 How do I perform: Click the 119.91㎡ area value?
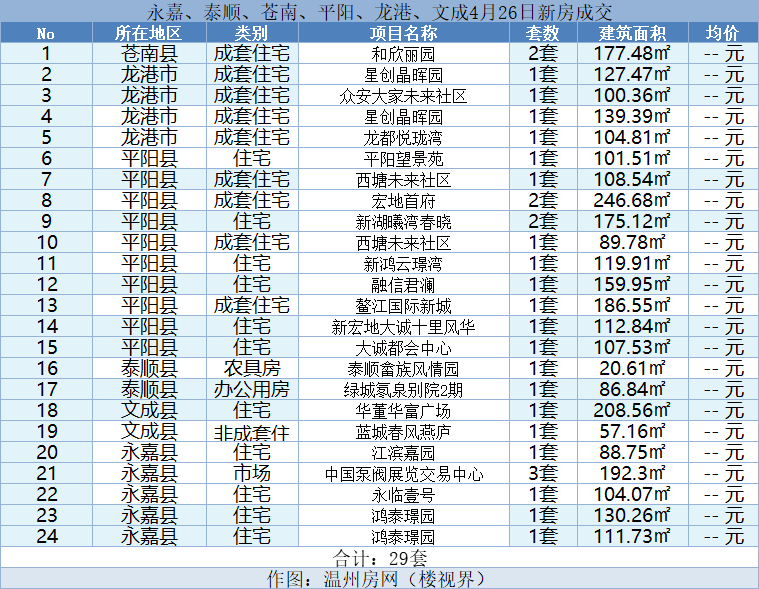click(632, 263)
